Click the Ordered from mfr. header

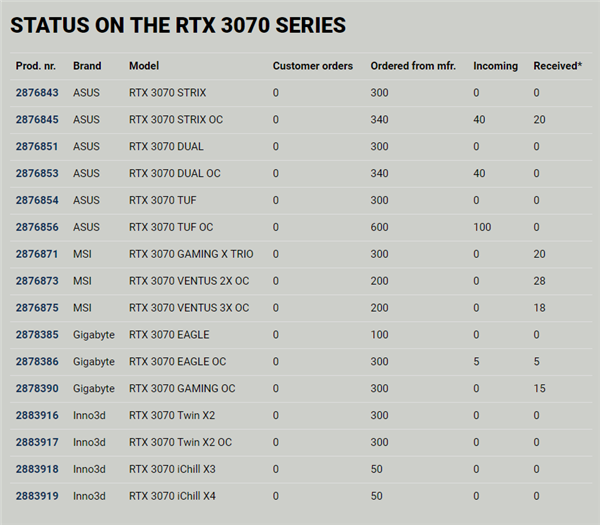[412, 66]
